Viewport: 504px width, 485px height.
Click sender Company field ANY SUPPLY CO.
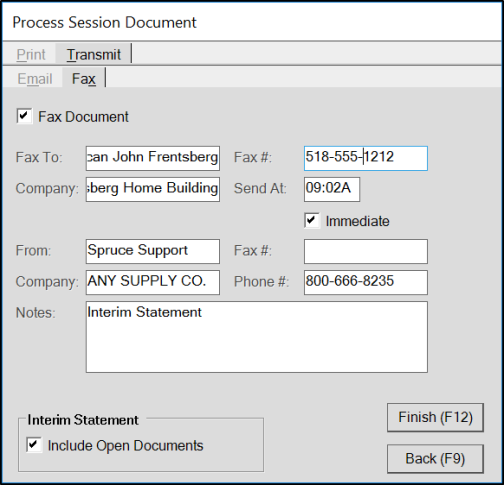pyautogui.click(x=153, y=282)
